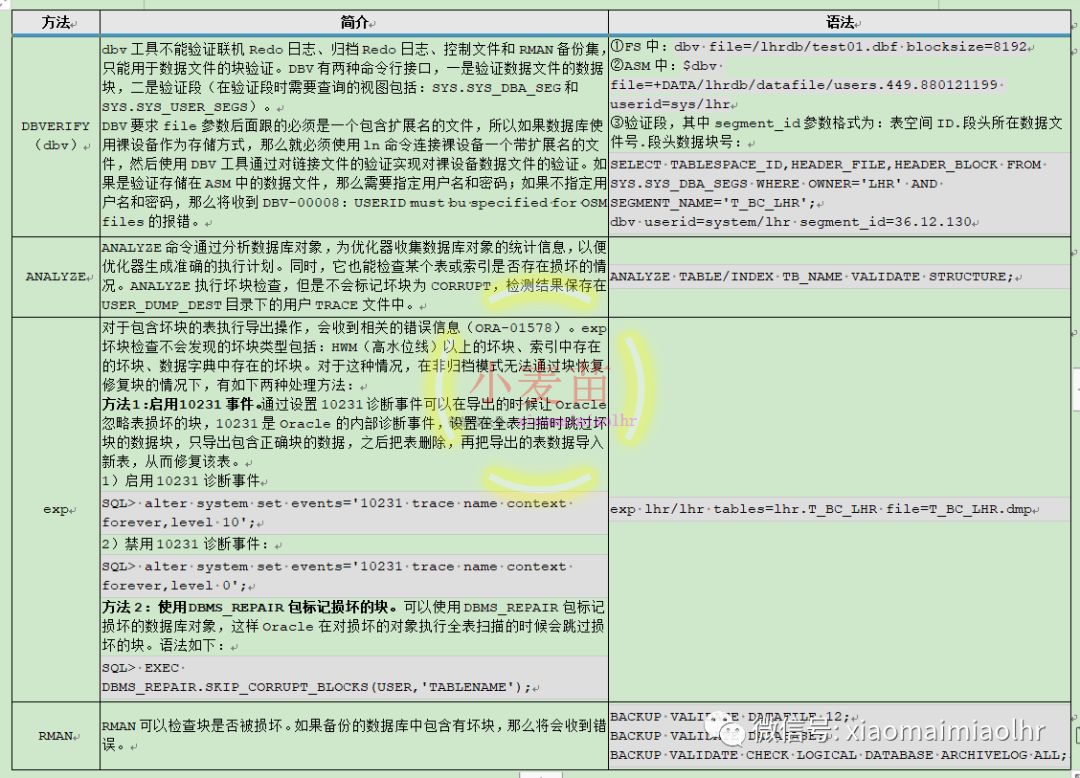
Task: Select the ANALYZE method cell
Action: coord(56,277)
